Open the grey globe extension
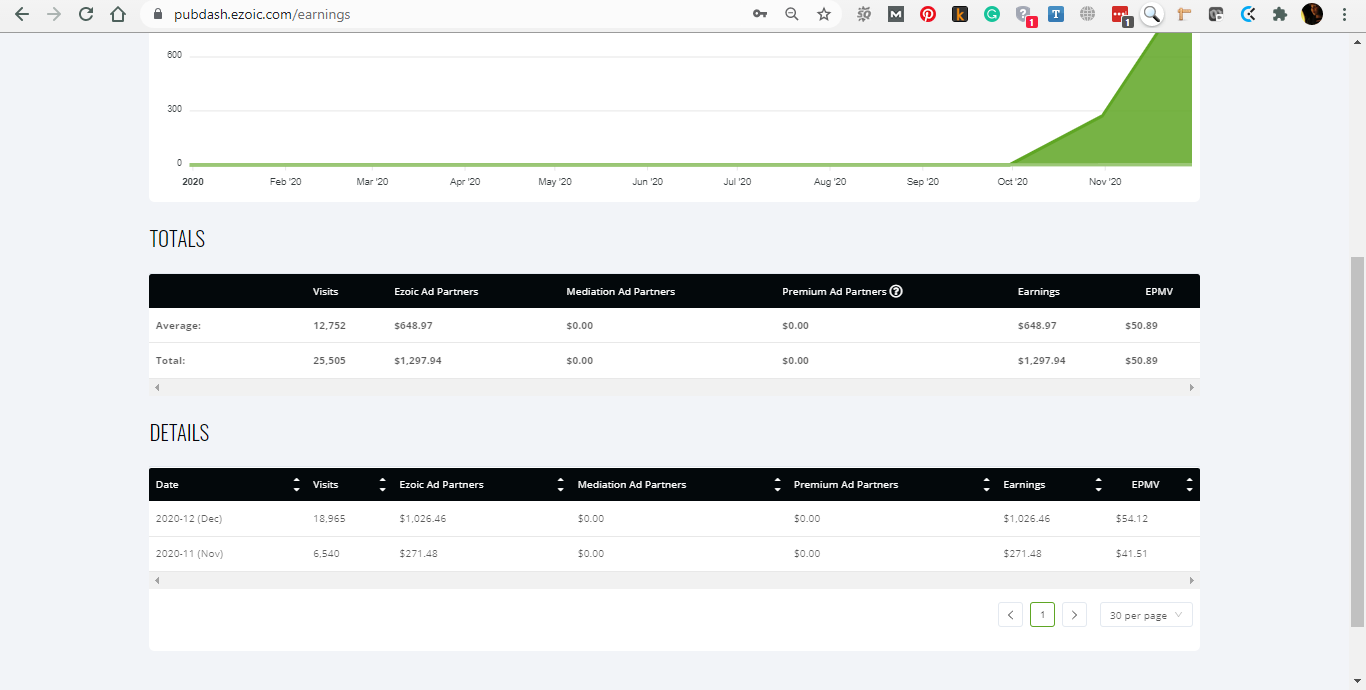The image size is (1366, 690). [x=1088, y=15]
